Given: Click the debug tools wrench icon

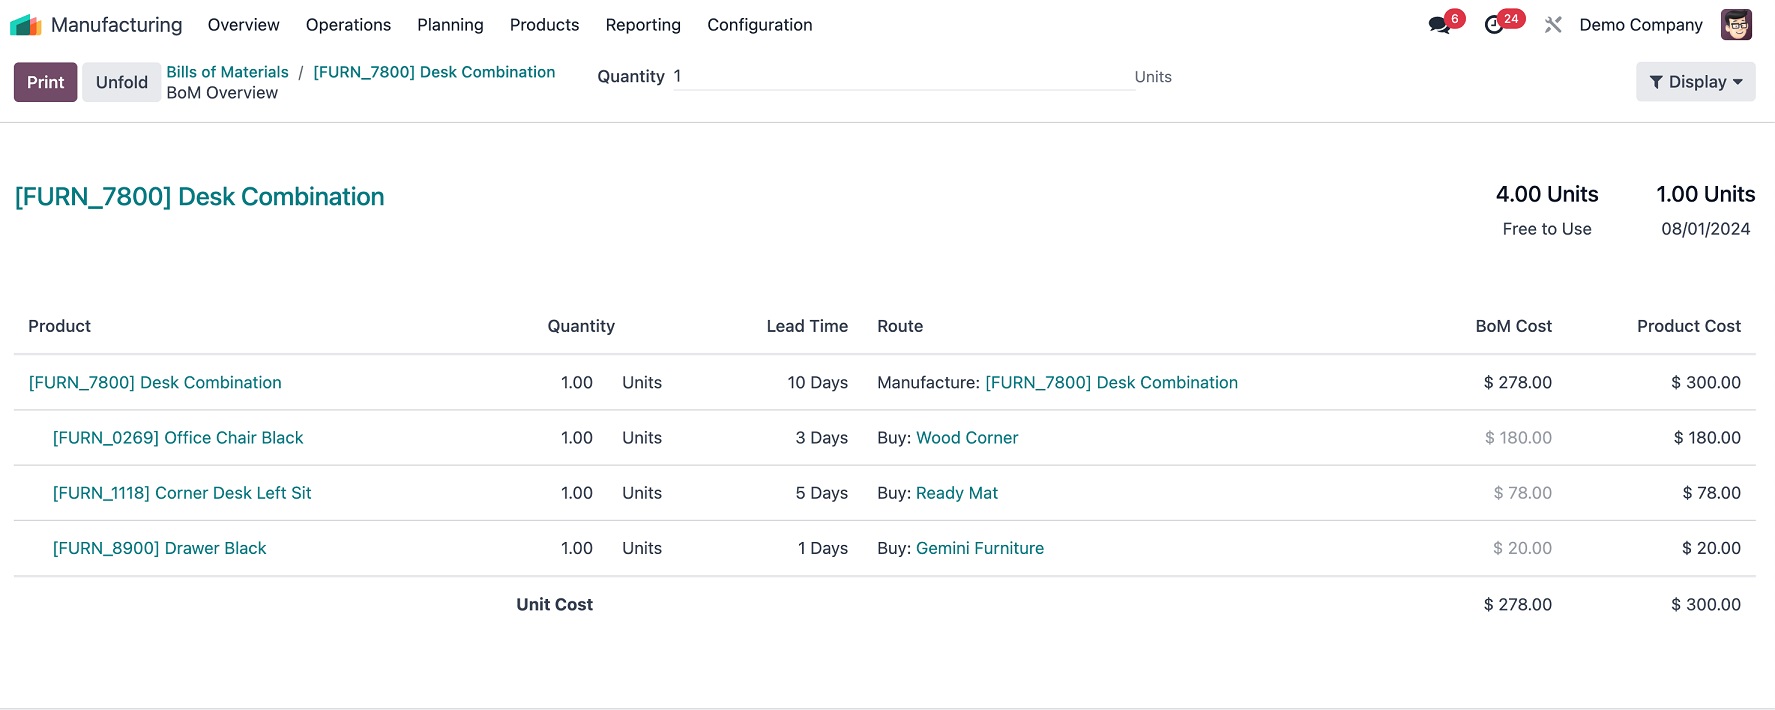Looking at the screenshot, I should pyautogui.click(x=1553, y=25).
